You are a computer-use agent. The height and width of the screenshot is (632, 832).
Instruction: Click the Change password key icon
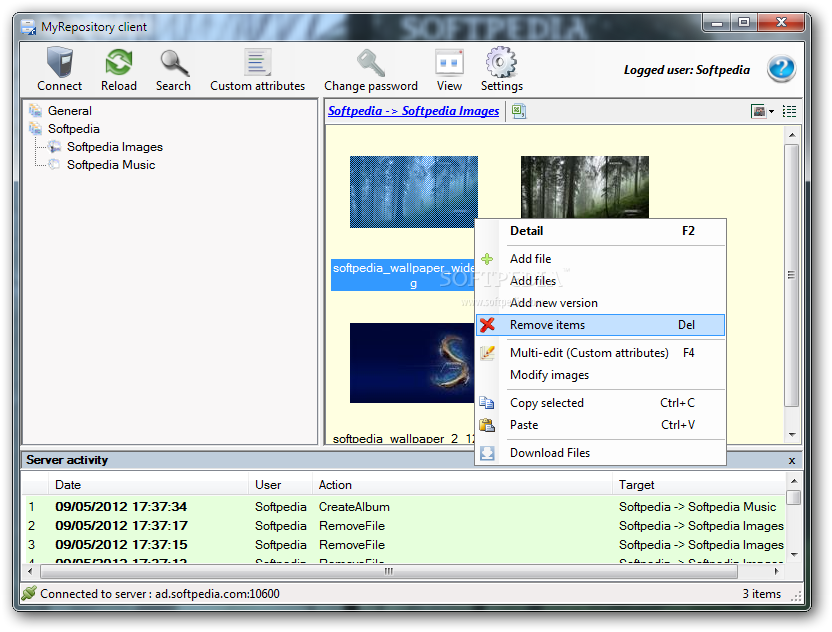coord(371,63)
